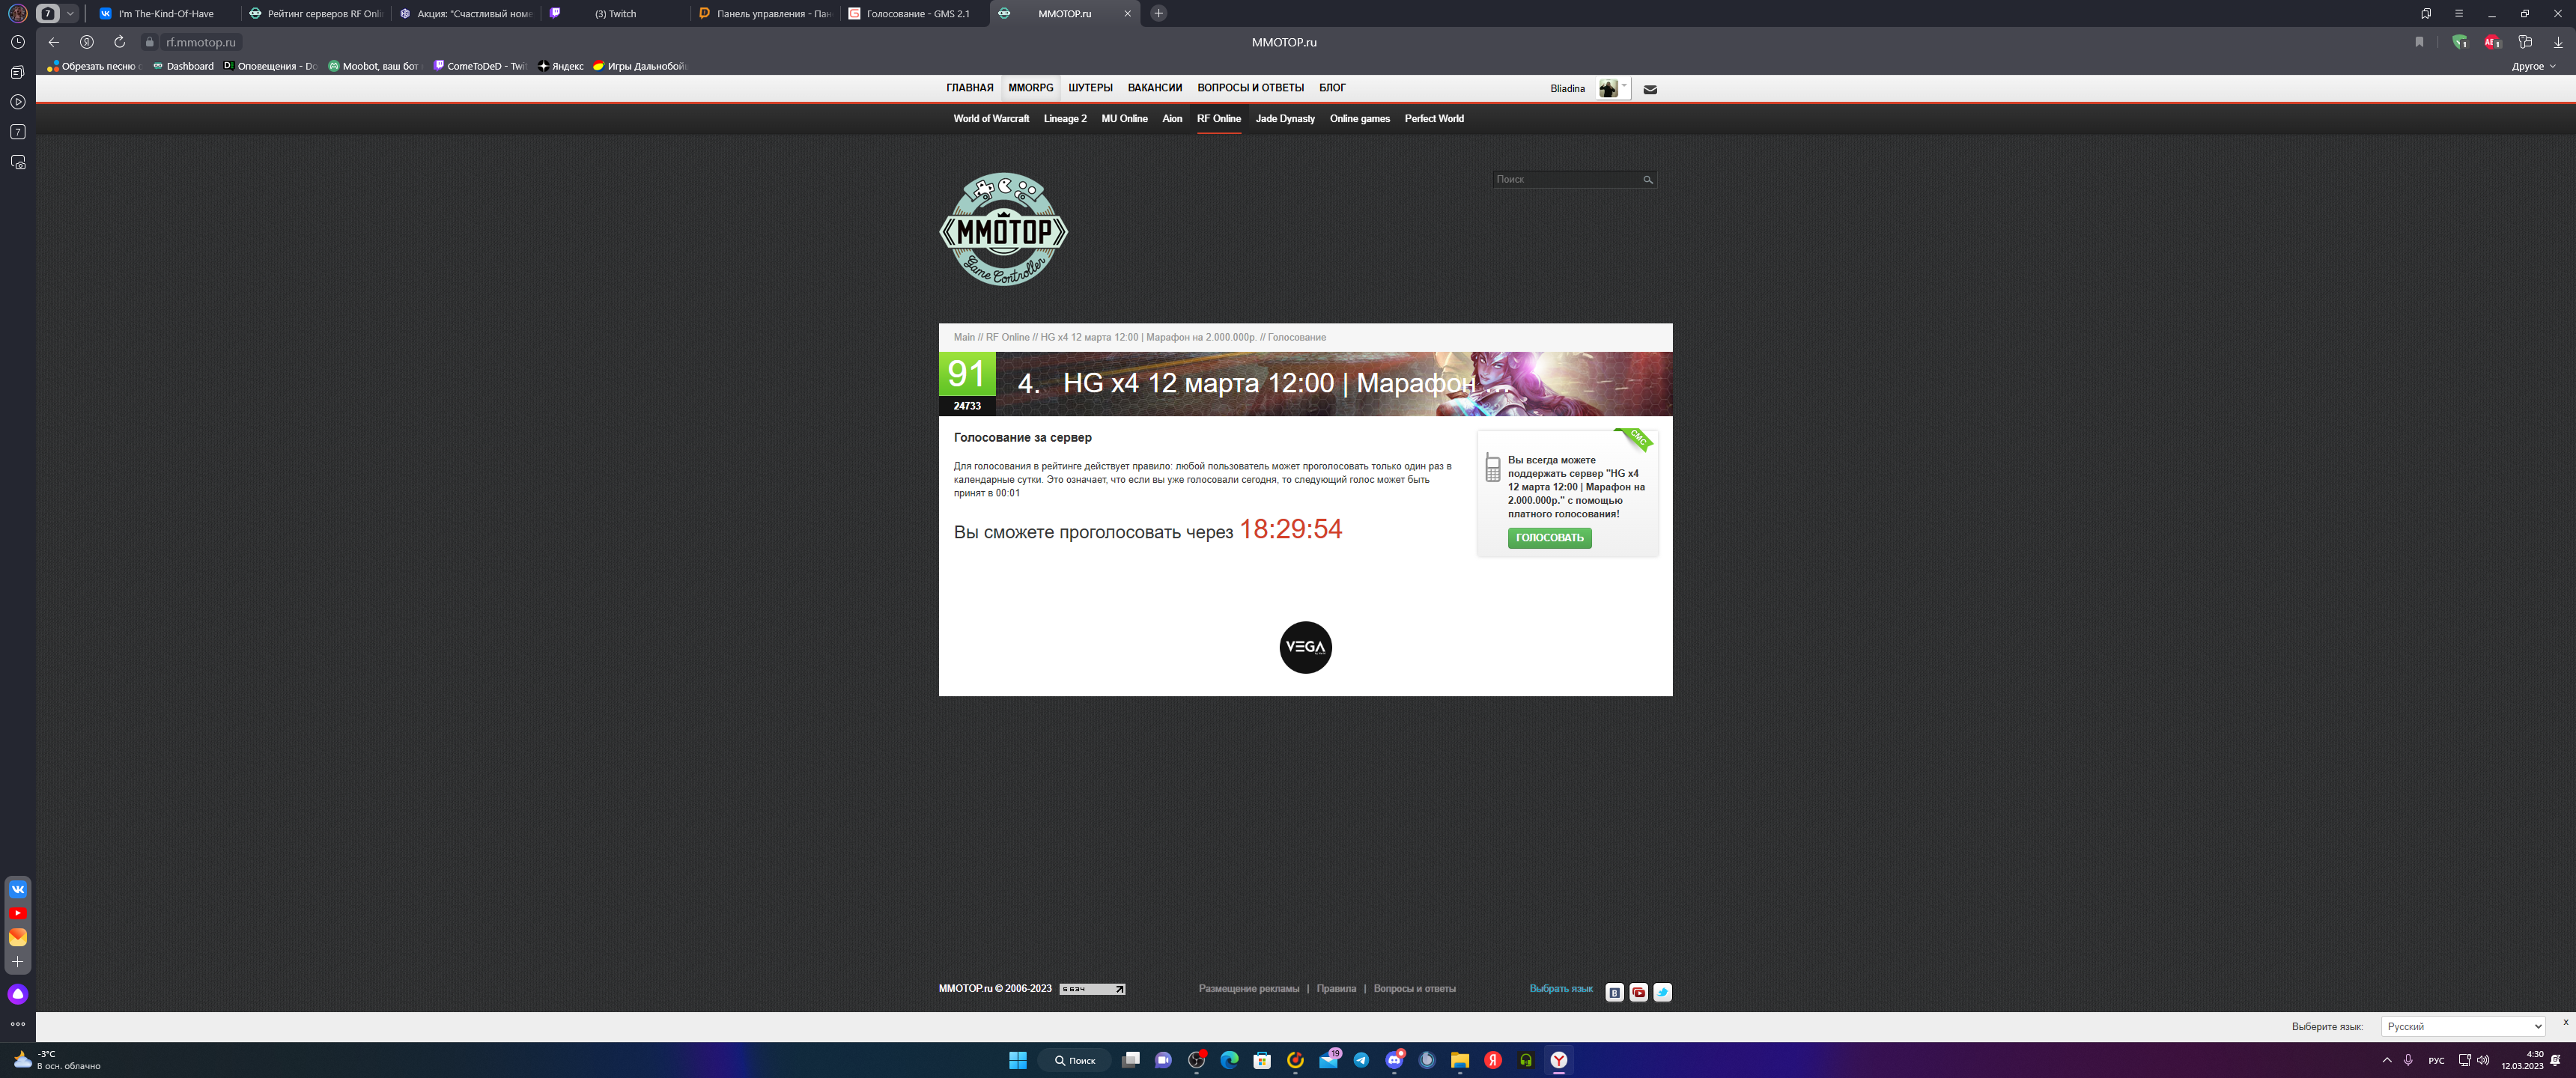Open the ГЛАВНАЯ menu item
The height and width of the screenshot is (1078, 2576).
point(969,88)
